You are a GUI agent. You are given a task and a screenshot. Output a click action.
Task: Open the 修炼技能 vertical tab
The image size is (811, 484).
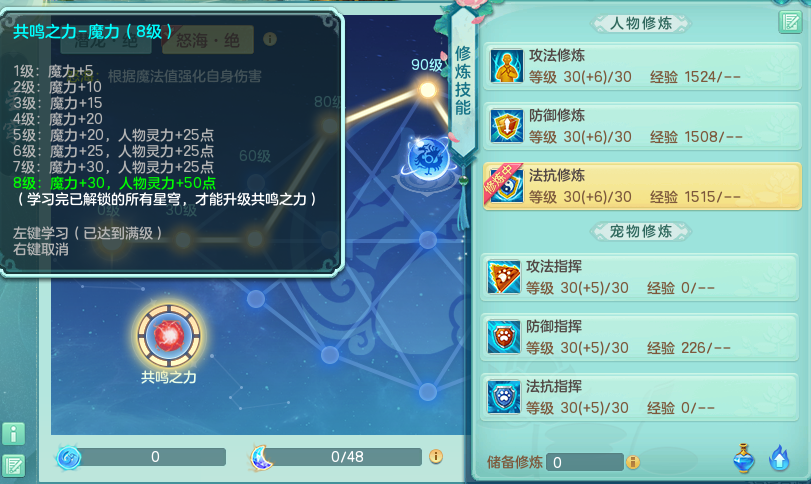[x=463, y=80]
